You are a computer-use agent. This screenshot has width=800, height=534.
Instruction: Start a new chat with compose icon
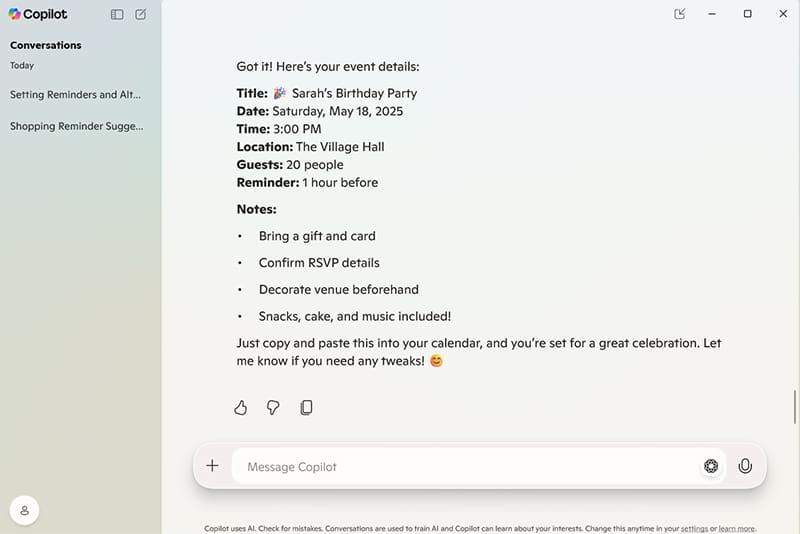coord(140,14)
